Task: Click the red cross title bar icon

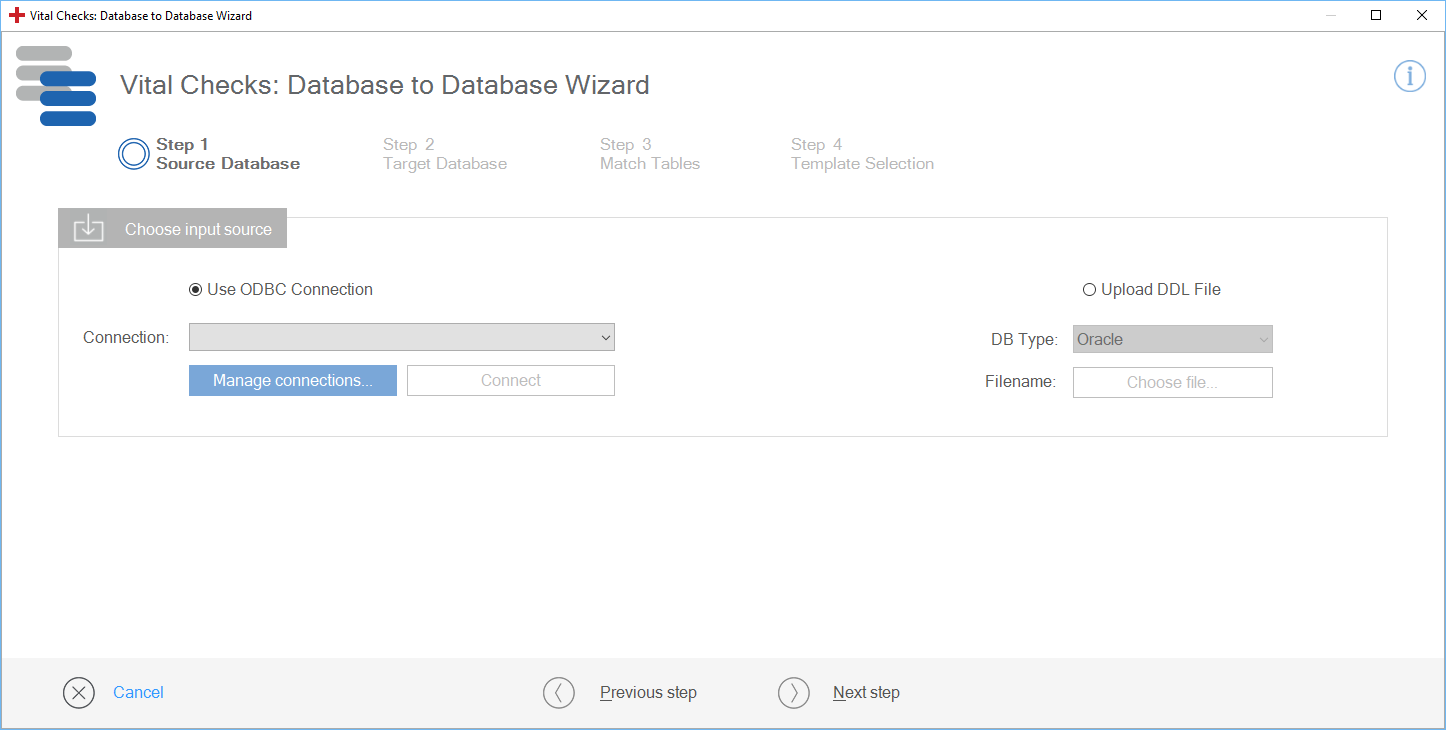Action: (16, 16)
